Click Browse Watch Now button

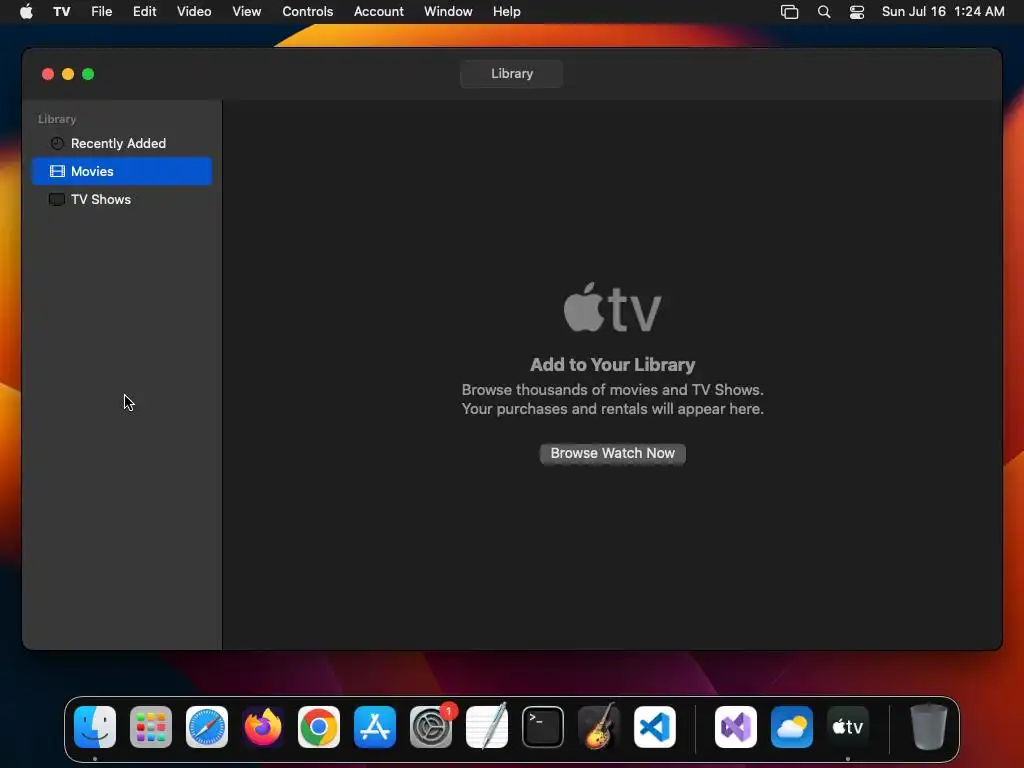(x=613, y=453)
